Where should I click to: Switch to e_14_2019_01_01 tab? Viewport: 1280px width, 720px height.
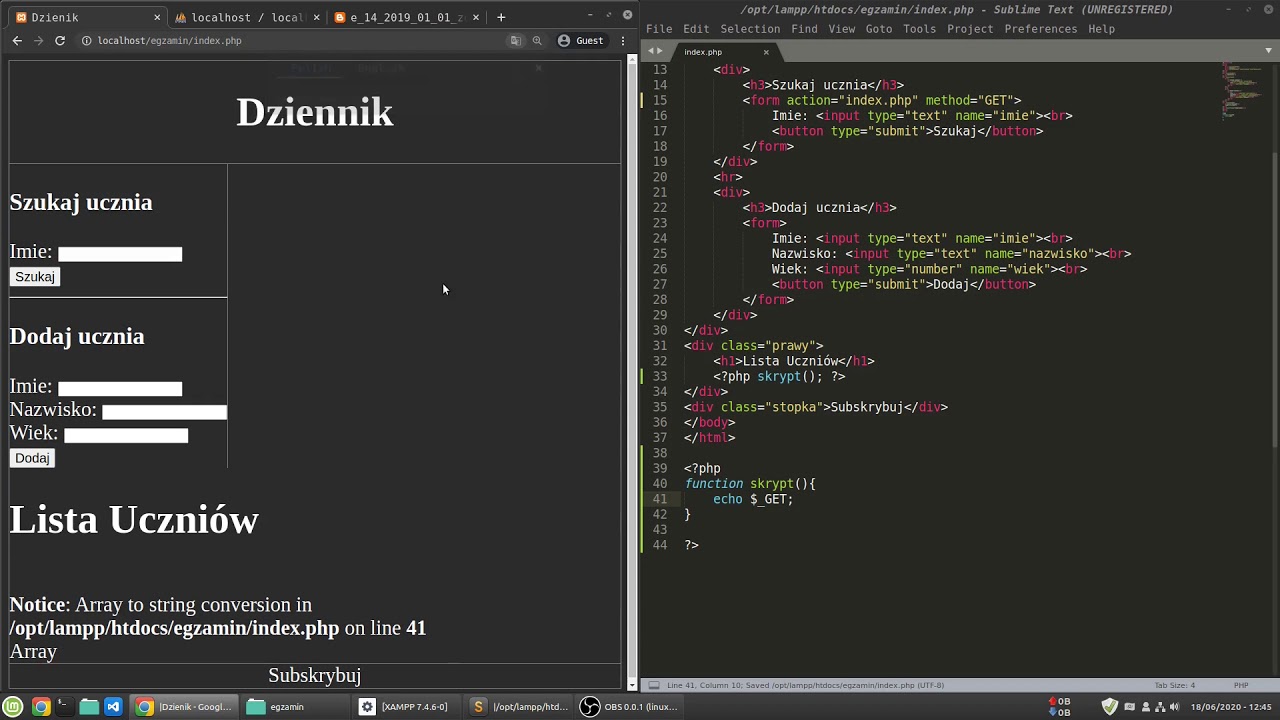pos(405,17)
